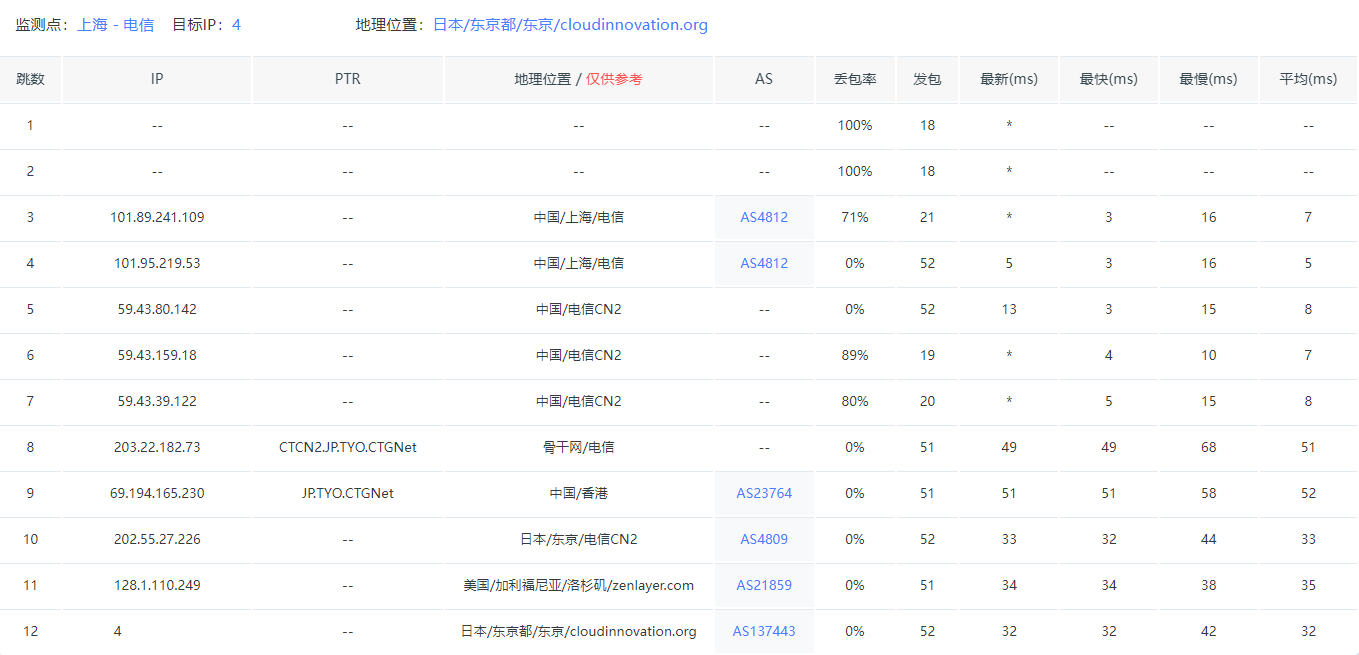Select the 发包 column header

927,79
